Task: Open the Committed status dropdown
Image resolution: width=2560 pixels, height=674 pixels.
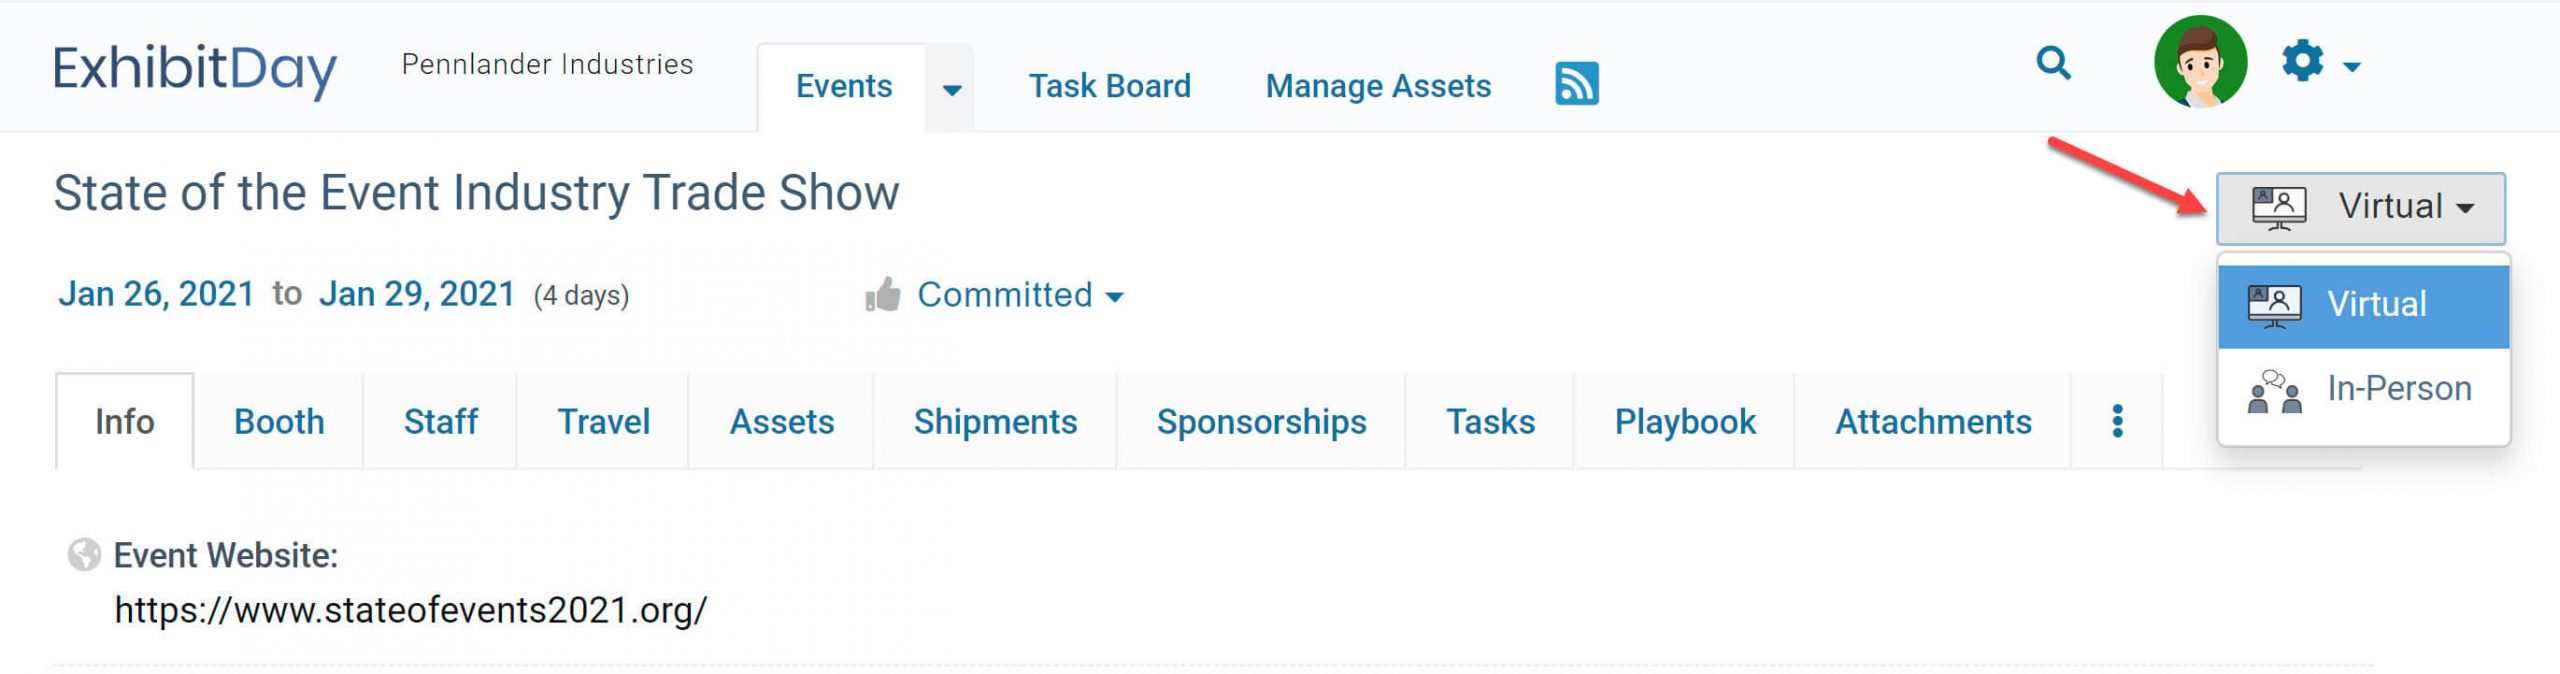Action: coord(1020,295)
